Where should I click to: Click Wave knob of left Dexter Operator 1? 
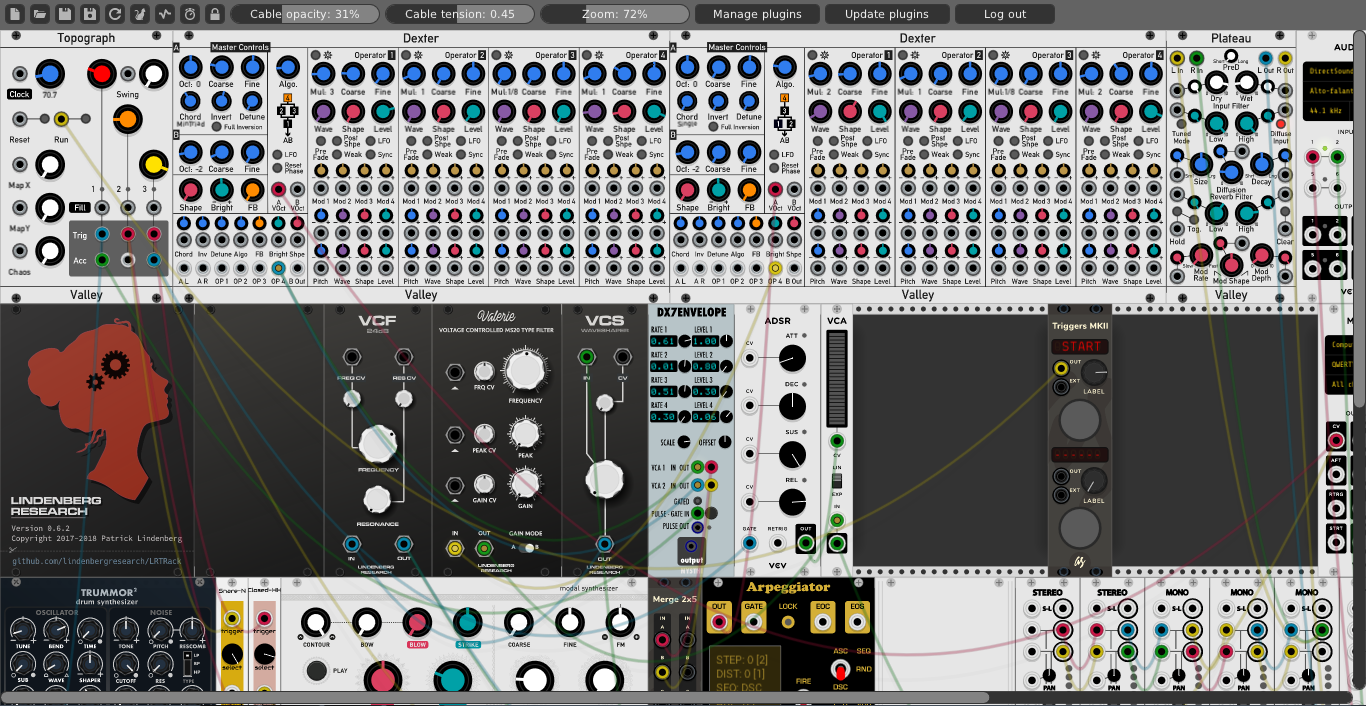[322, 111]
